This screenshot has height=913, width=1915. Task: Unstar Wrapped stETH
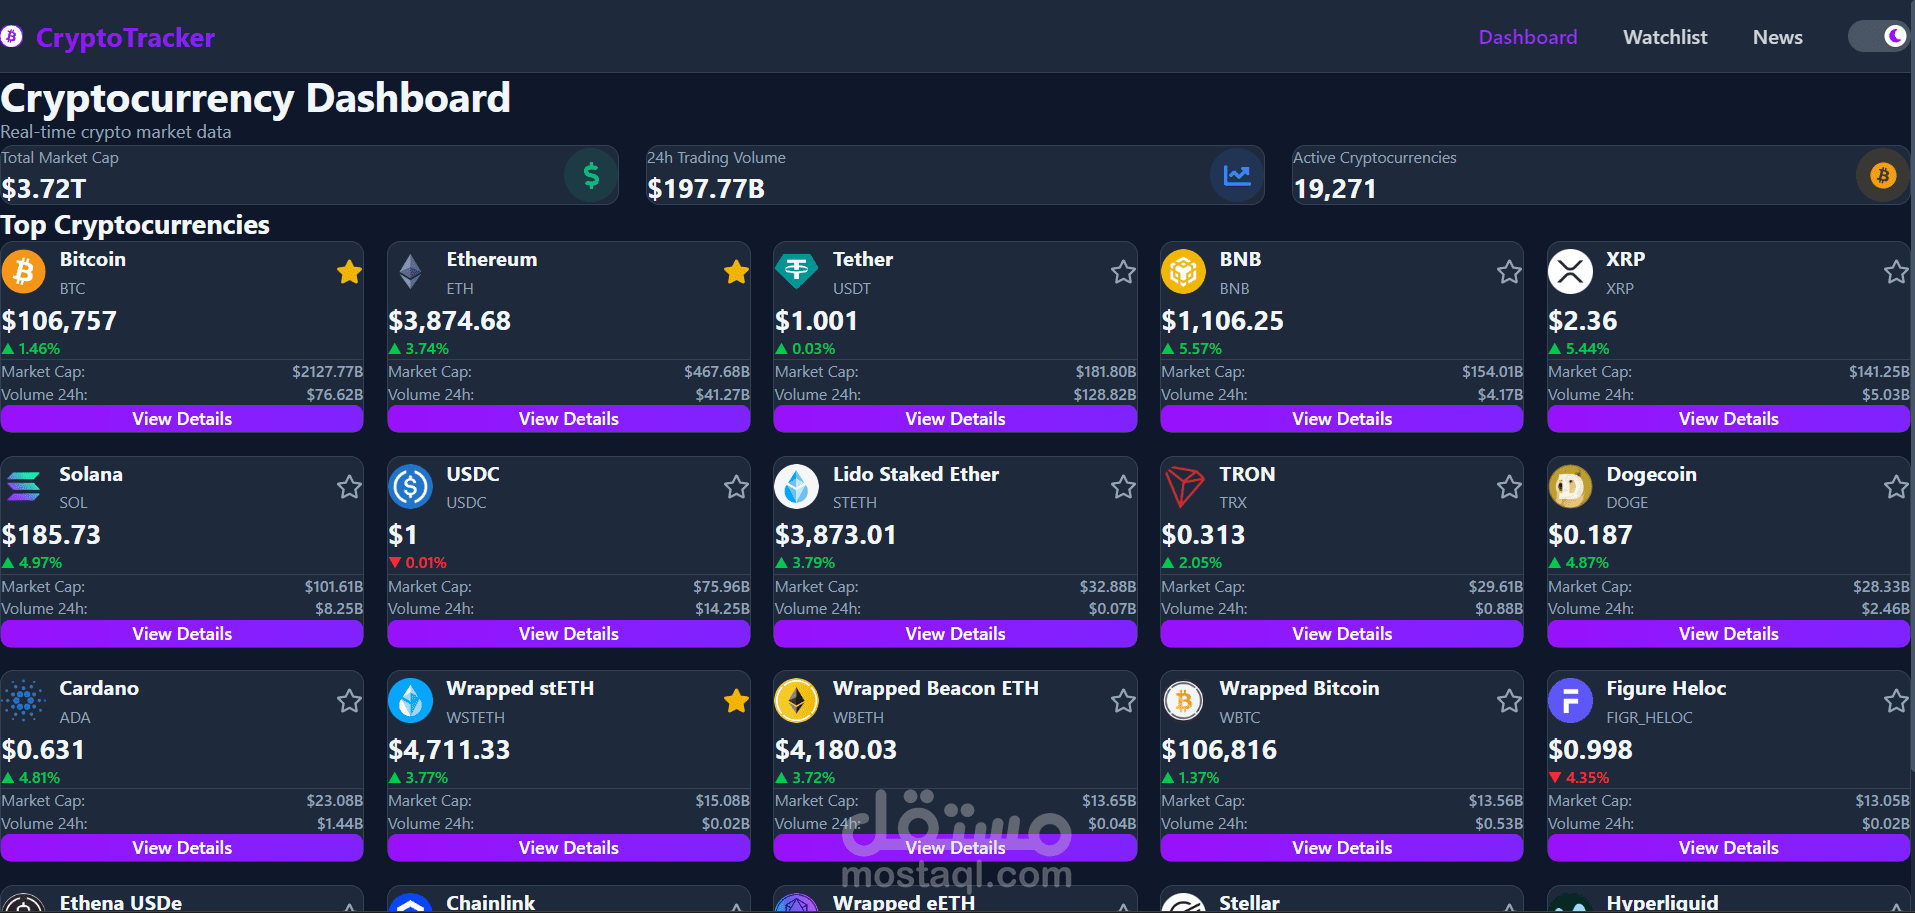click(x=736, y=701)
